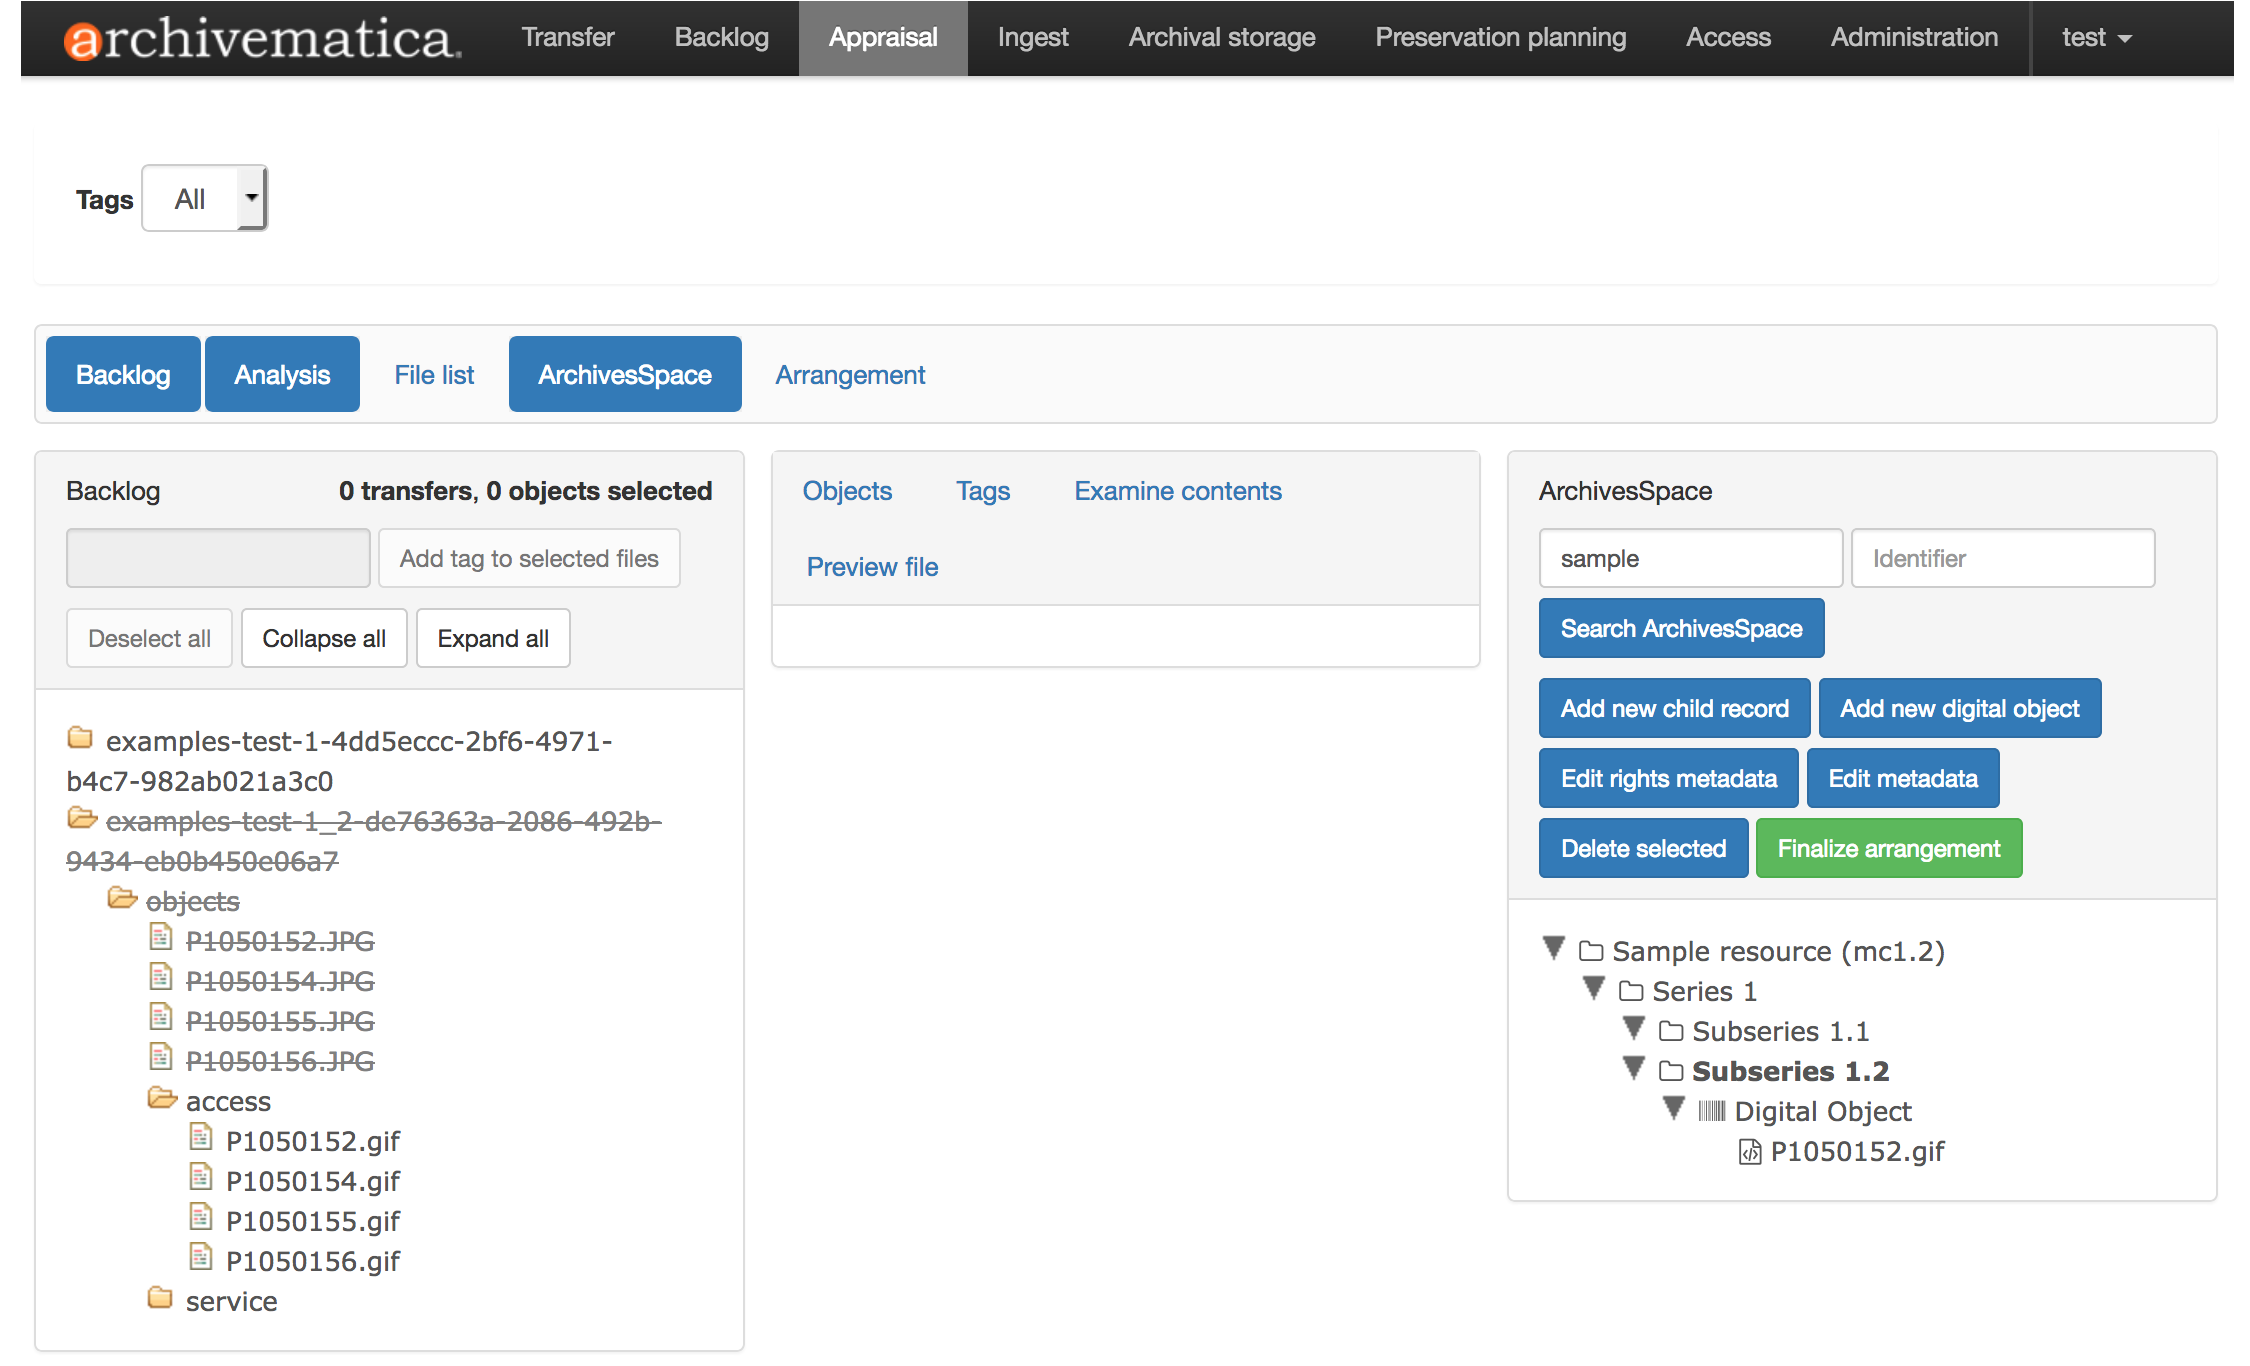Click the folder icon beside Subseries 1.1
This screenshot has width=2250, height=1366.
[1670, 1031]
